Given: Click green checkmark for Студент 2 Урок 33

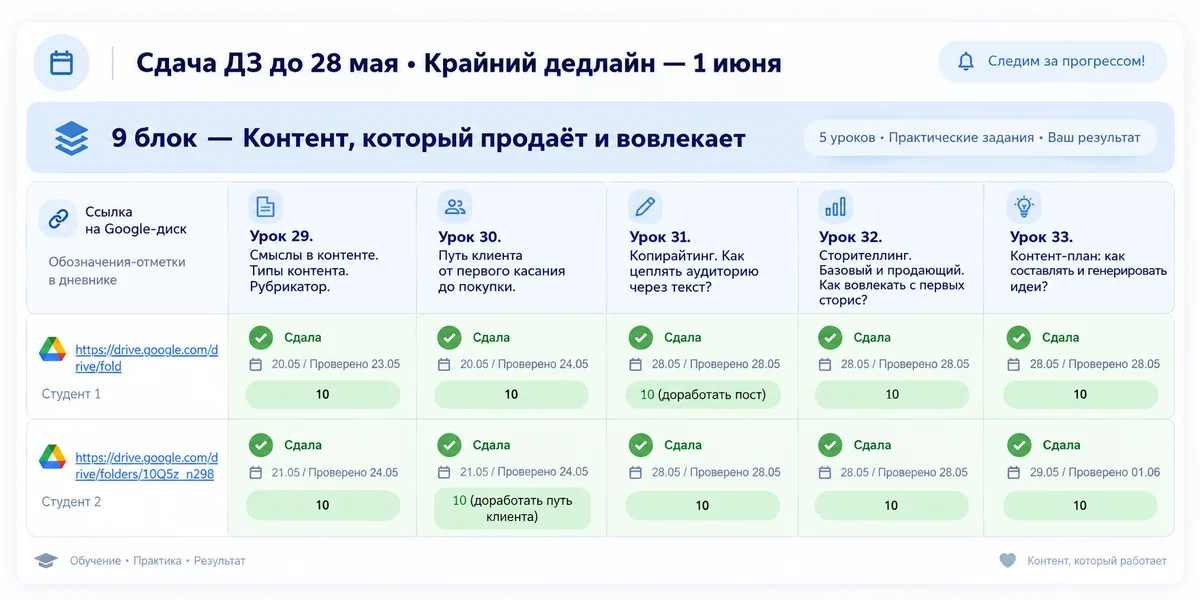Looking at the screenshot, I should tap(1018, 445).
